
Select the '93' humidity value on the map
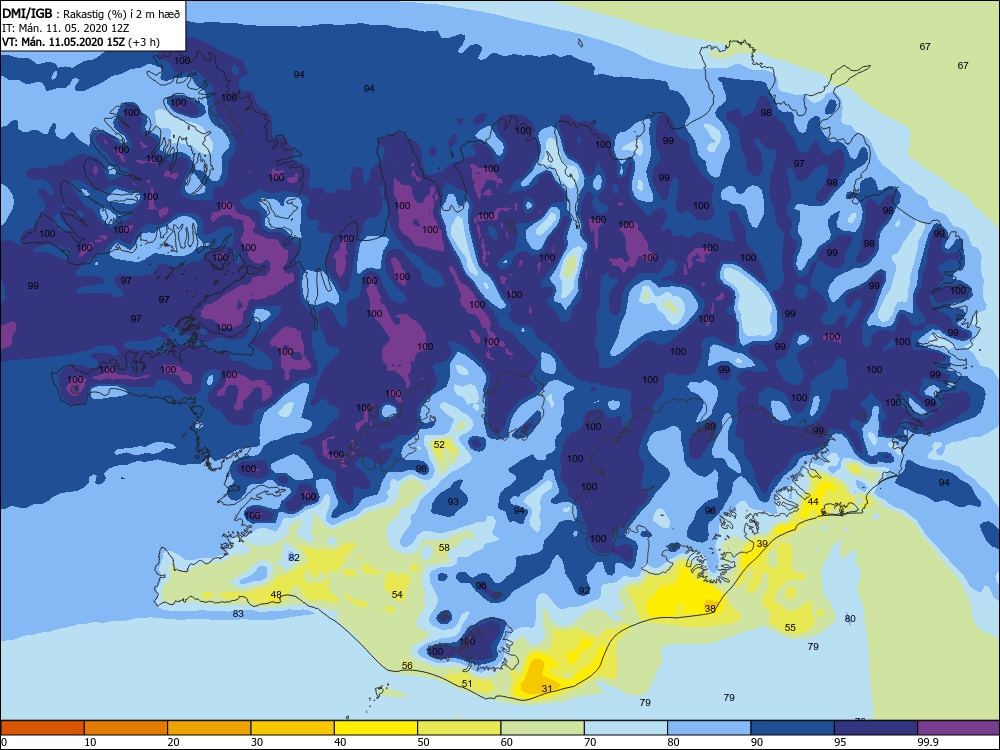point(453,501)
